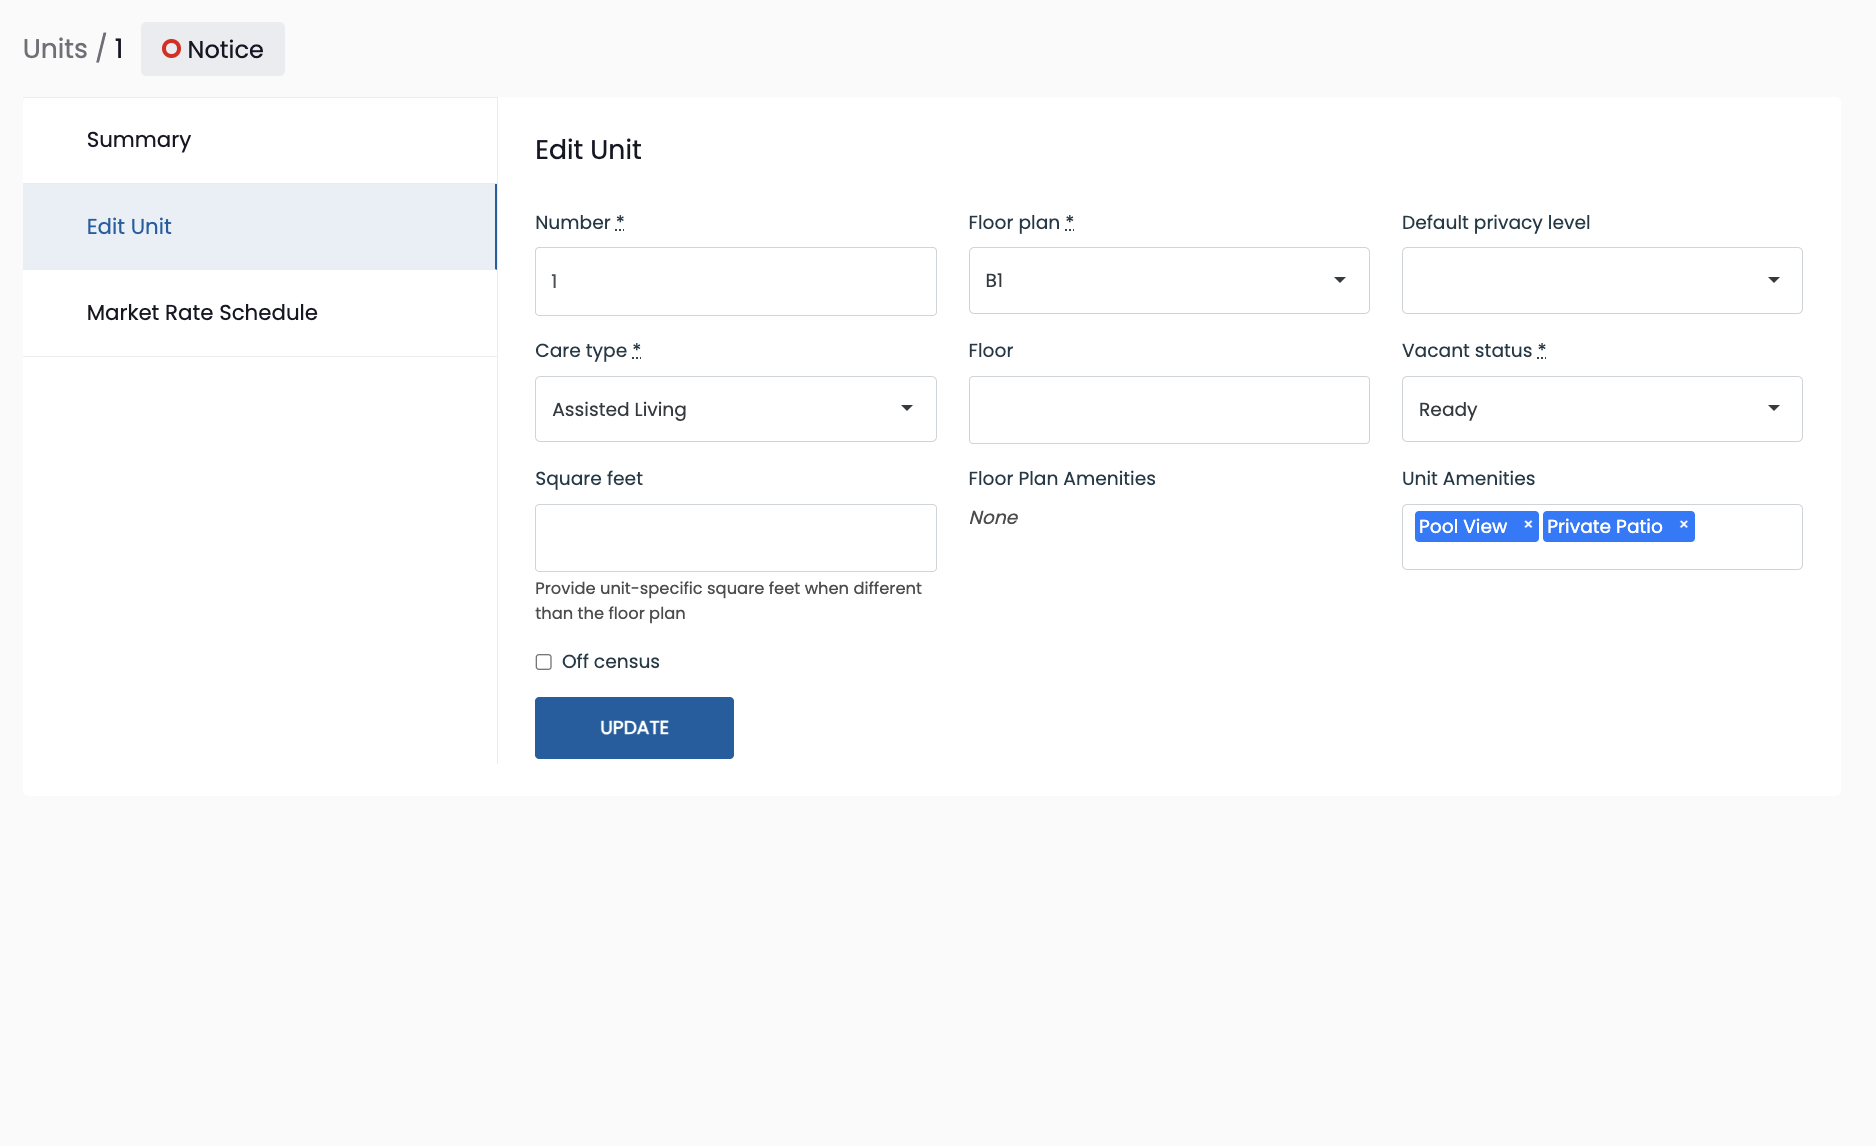Click the UPDATE button
Image resolution: width=1876 pixels, height=1146 pixels.
click(634, 728)
